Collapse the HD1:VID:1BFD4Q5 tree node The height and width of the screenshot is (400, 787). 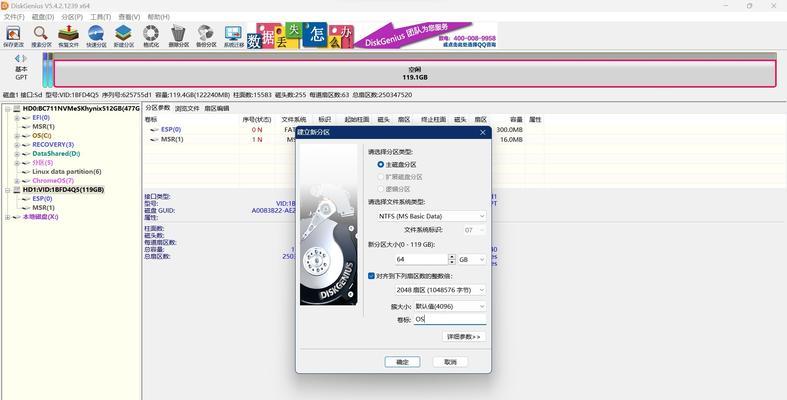tap(8, 190)
